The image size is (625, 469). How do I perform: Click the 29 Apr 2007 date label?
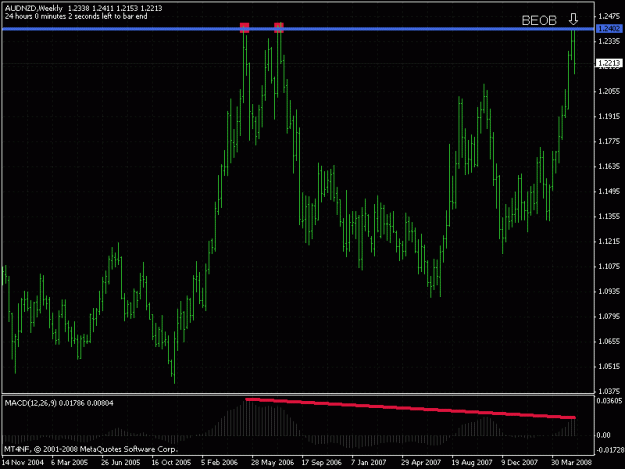(421, 462)
